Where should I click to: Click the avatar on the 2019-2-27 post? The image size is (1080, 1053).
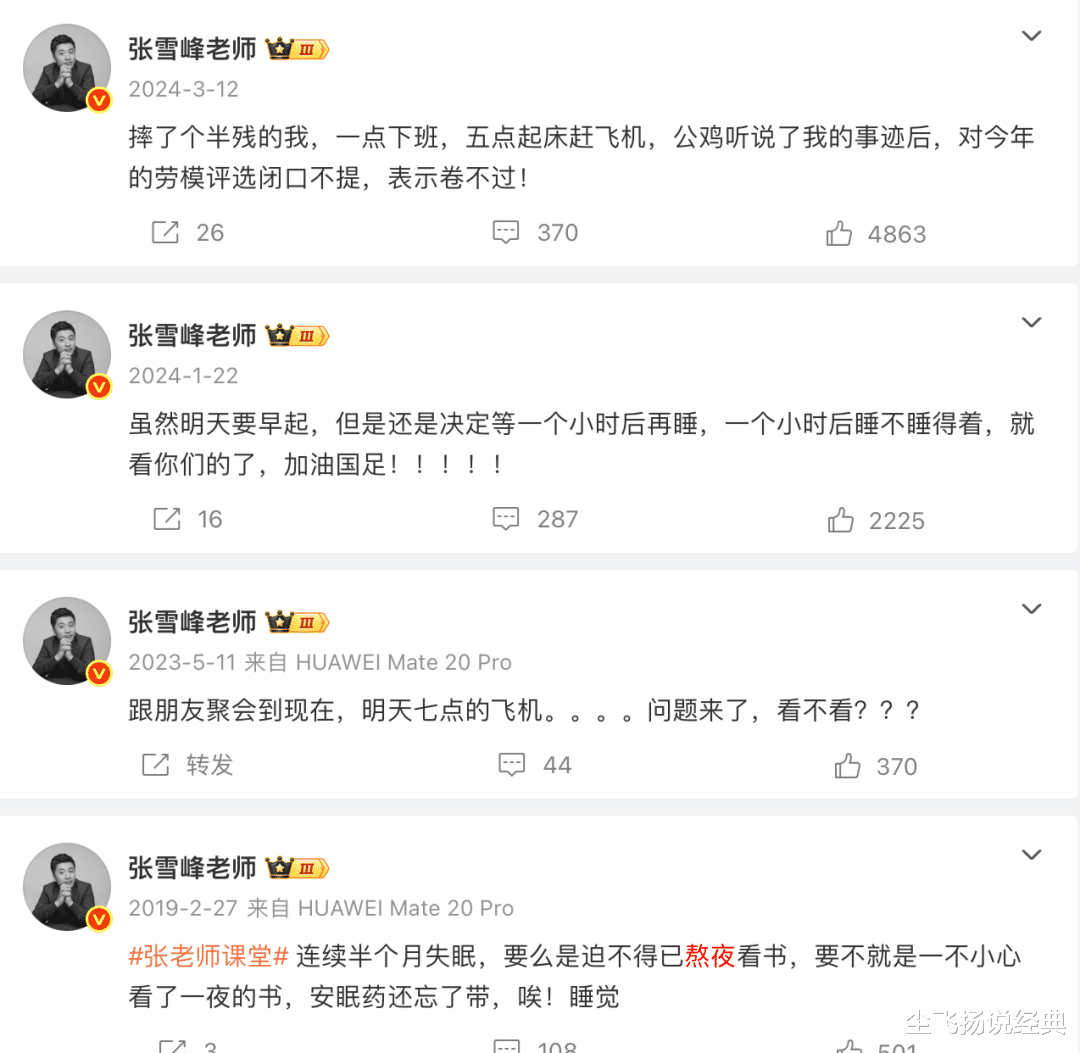point(67,887)
